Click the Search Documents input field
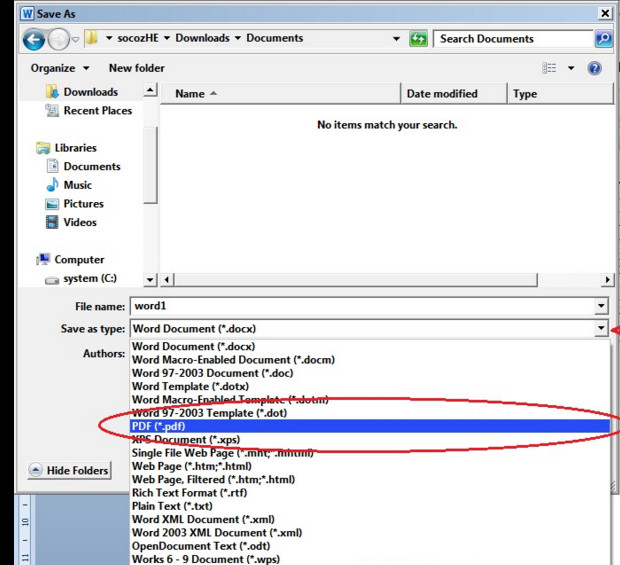The image size is (620, 565). [513, 39]
